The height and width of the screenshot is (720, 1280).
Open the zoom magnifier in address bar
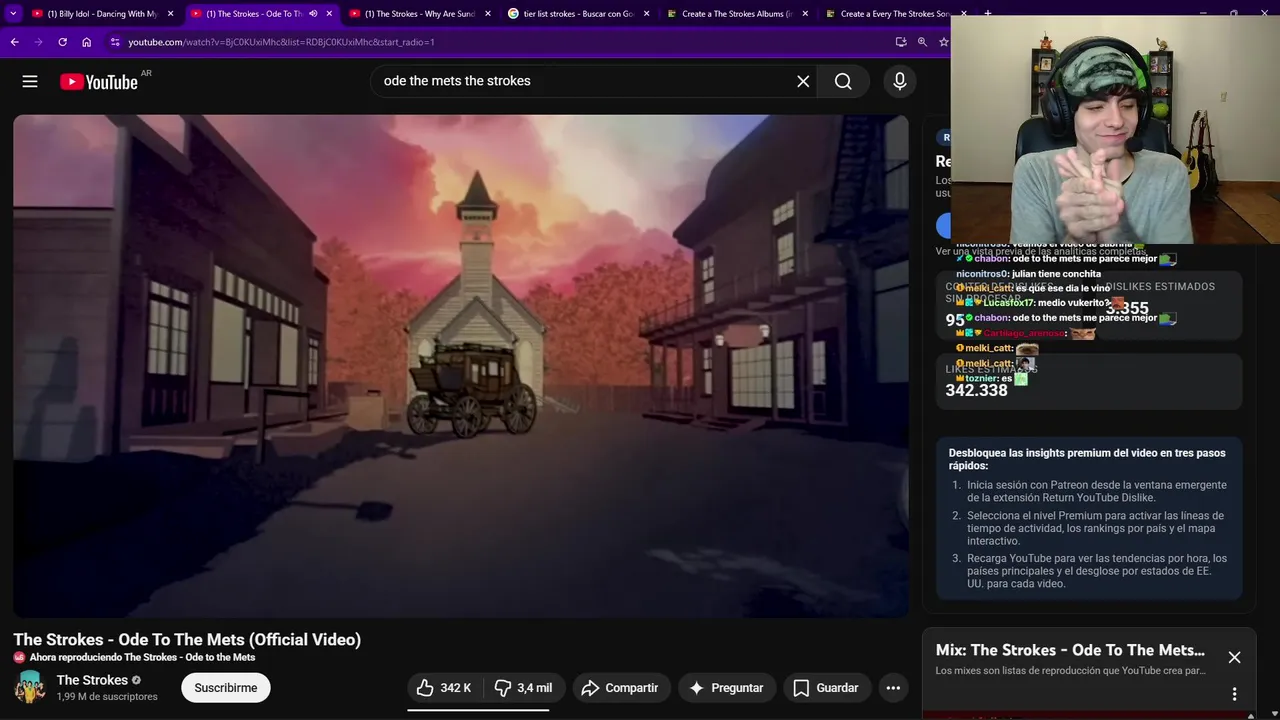pyautogui.click(x=922, y=42)
